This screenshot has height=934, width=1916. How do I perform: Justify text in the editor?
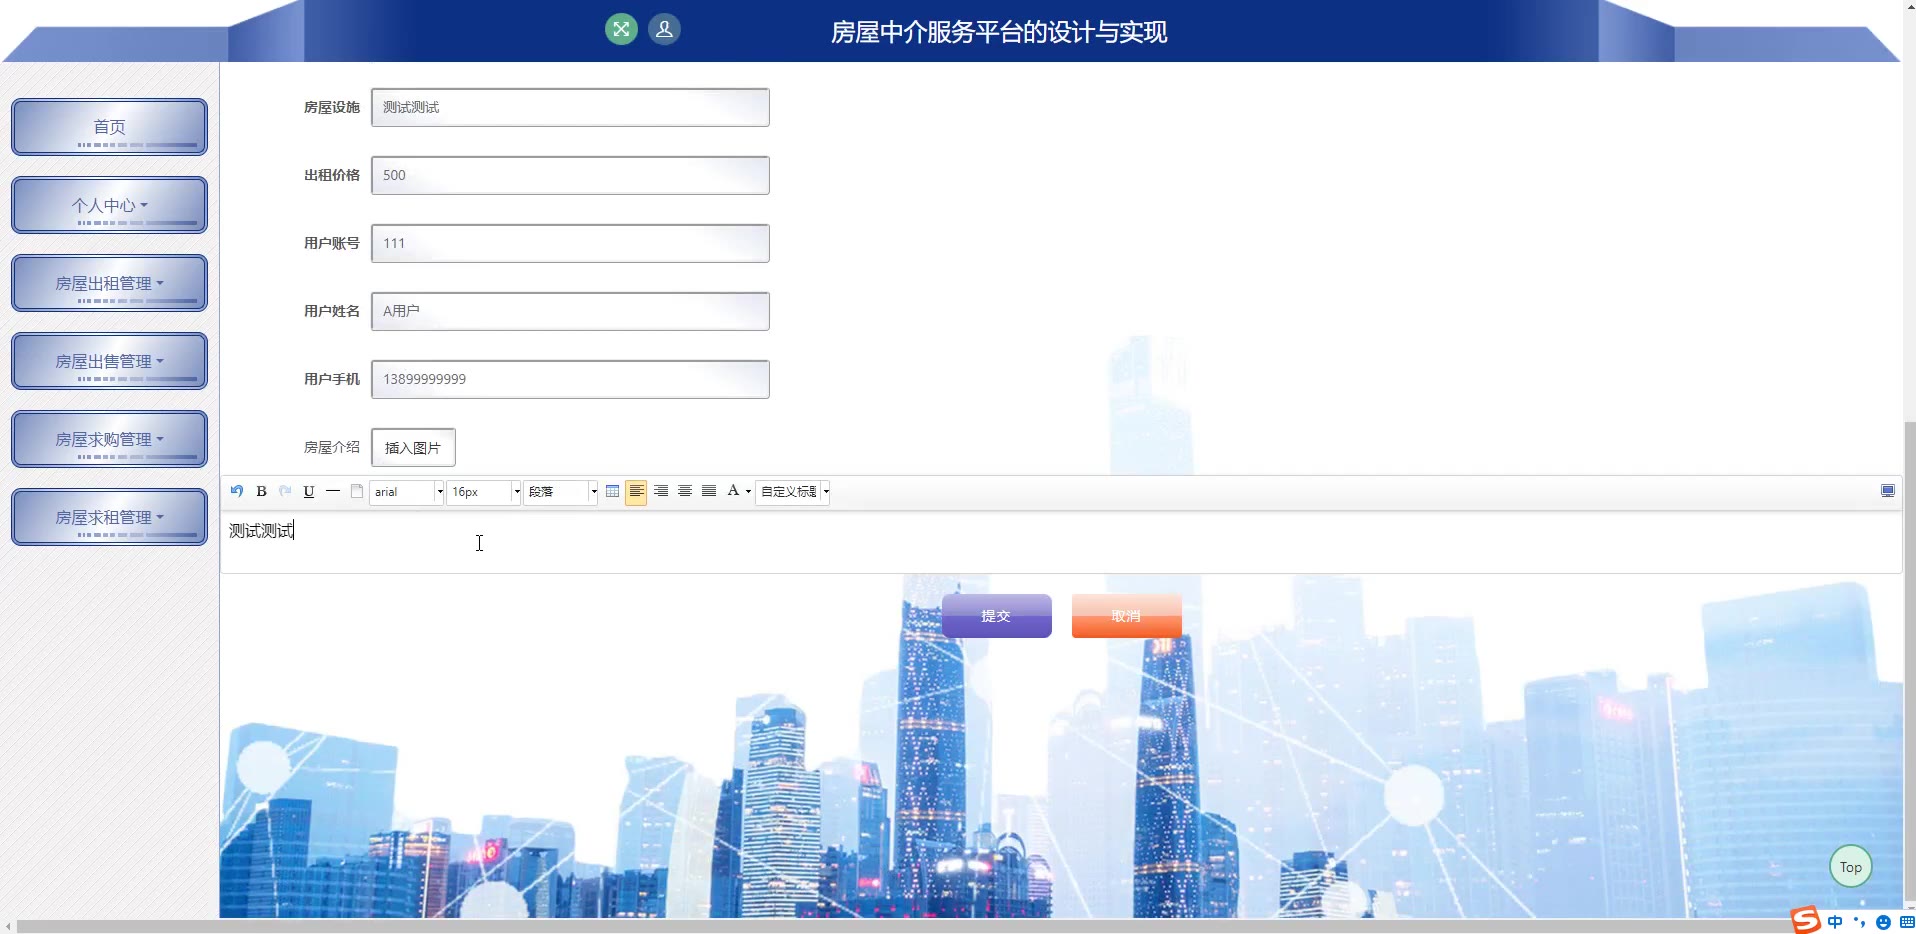[709, 491]
